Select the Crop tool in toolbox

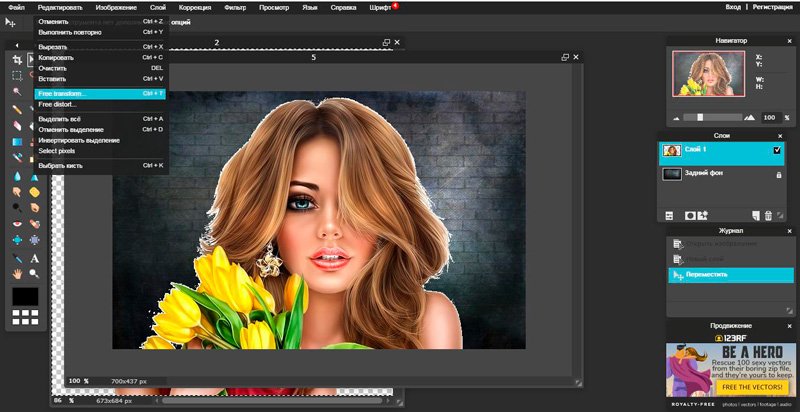[x=17, y=59]
